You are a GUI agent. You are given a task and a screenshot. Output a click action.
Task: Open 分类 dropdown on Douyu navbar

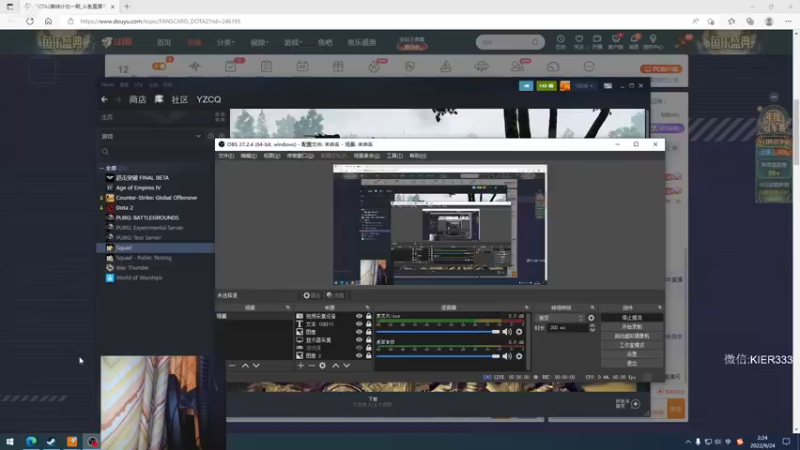coord(225,42)
